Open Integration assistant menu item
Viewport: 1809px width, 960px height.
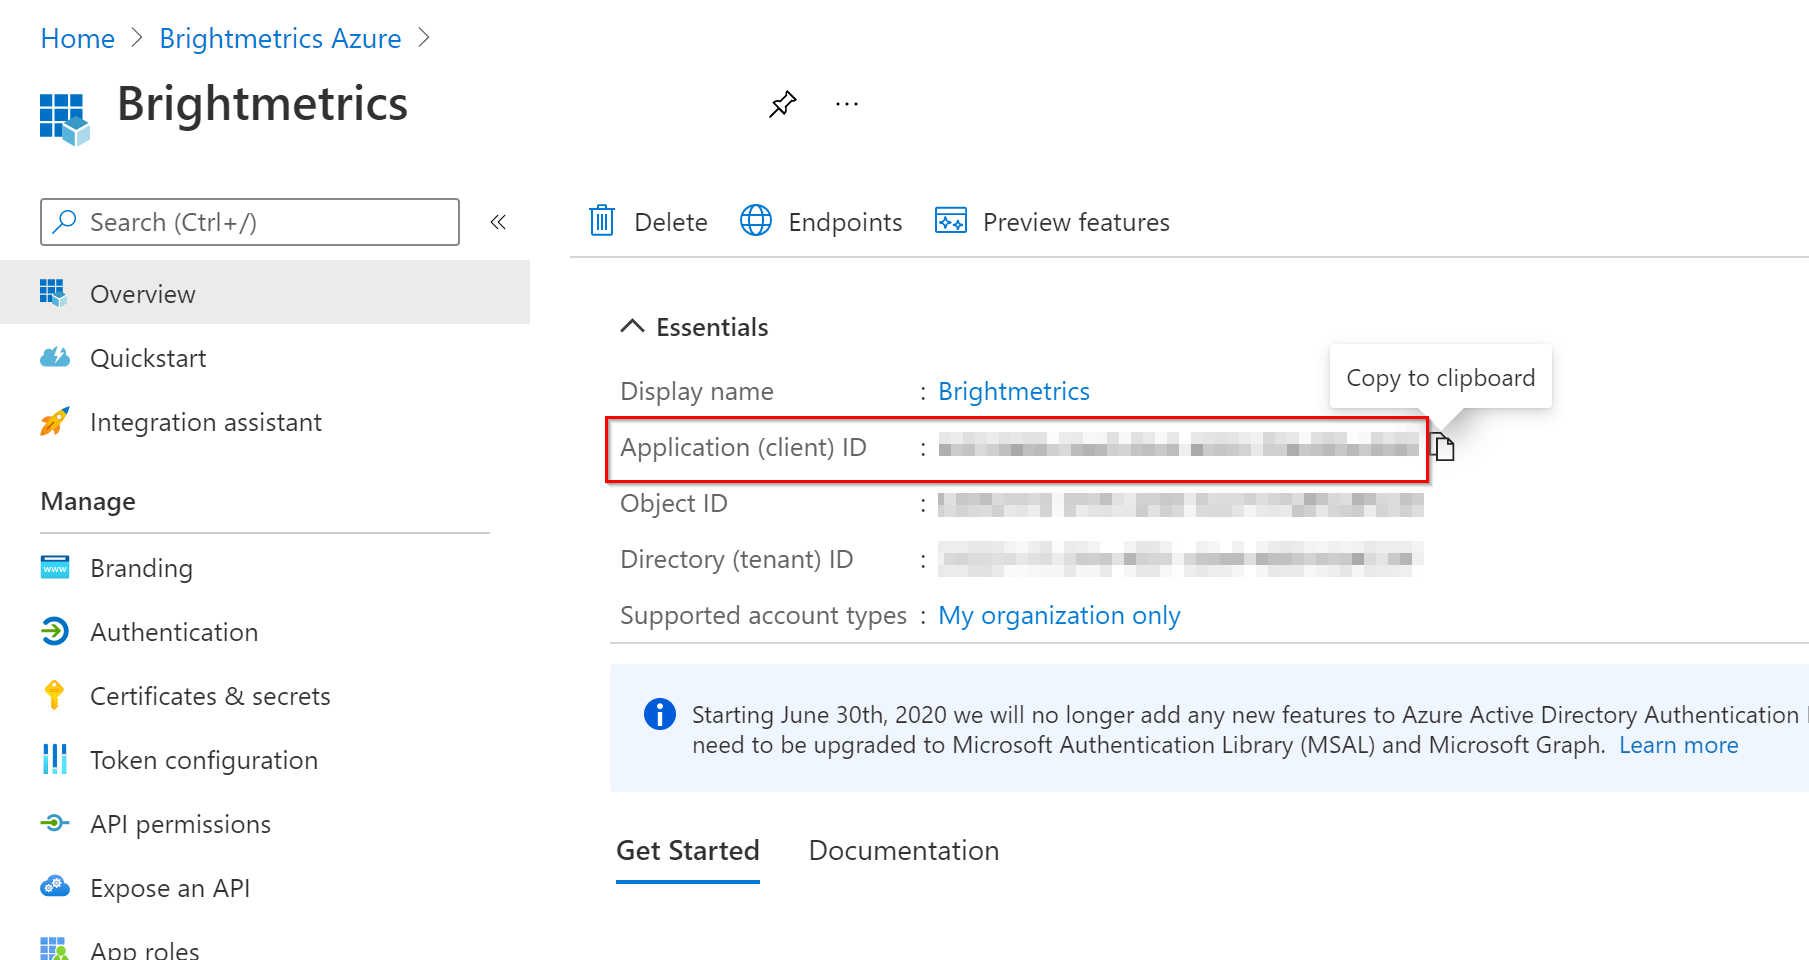[206, 422]
